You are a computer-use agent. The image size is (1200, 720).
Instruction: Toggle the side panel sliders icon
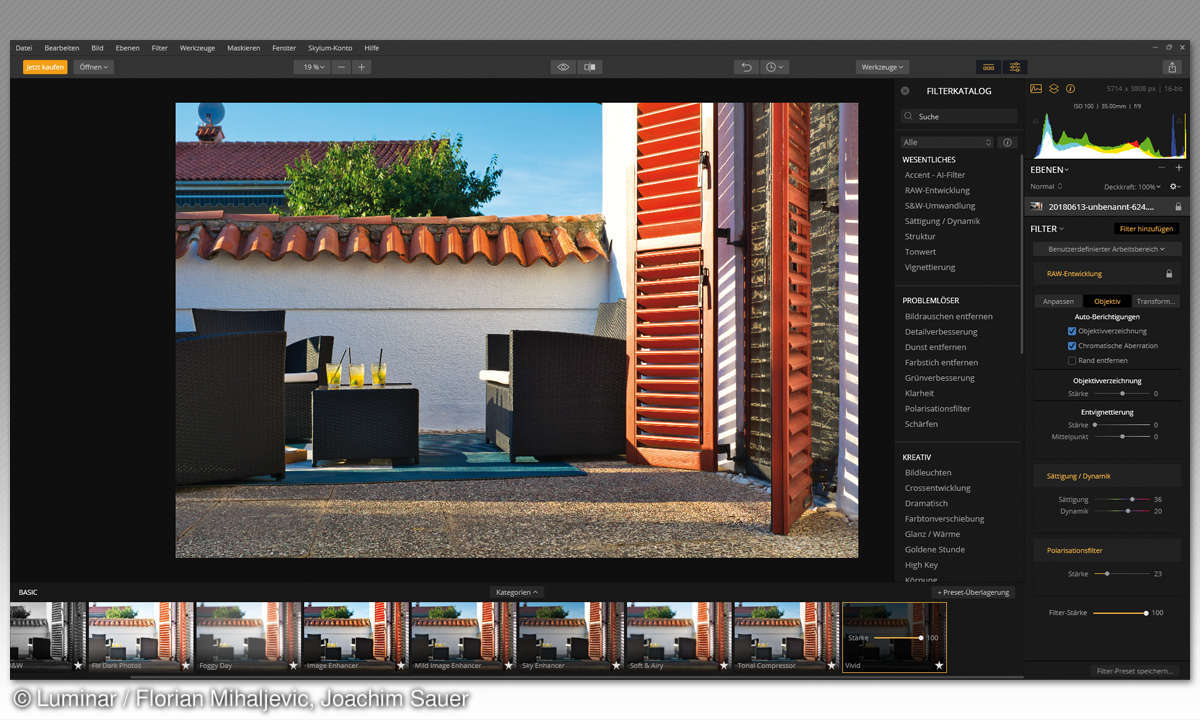1015,67
